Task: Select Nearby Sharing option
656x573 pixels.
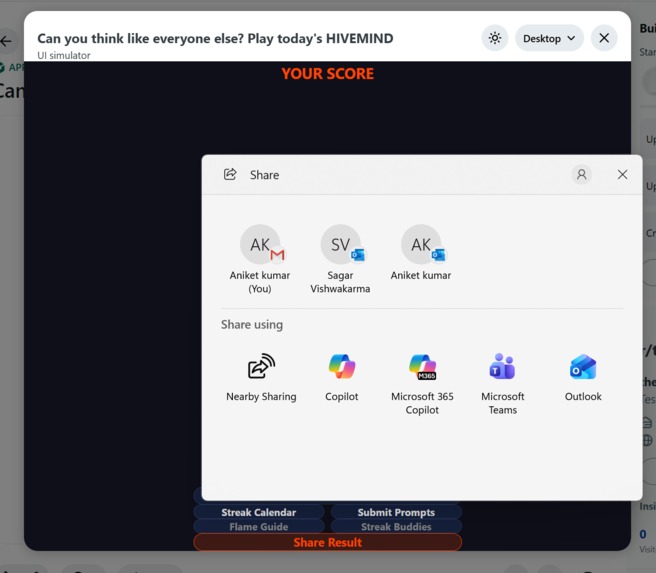Action: coord(261,378)
